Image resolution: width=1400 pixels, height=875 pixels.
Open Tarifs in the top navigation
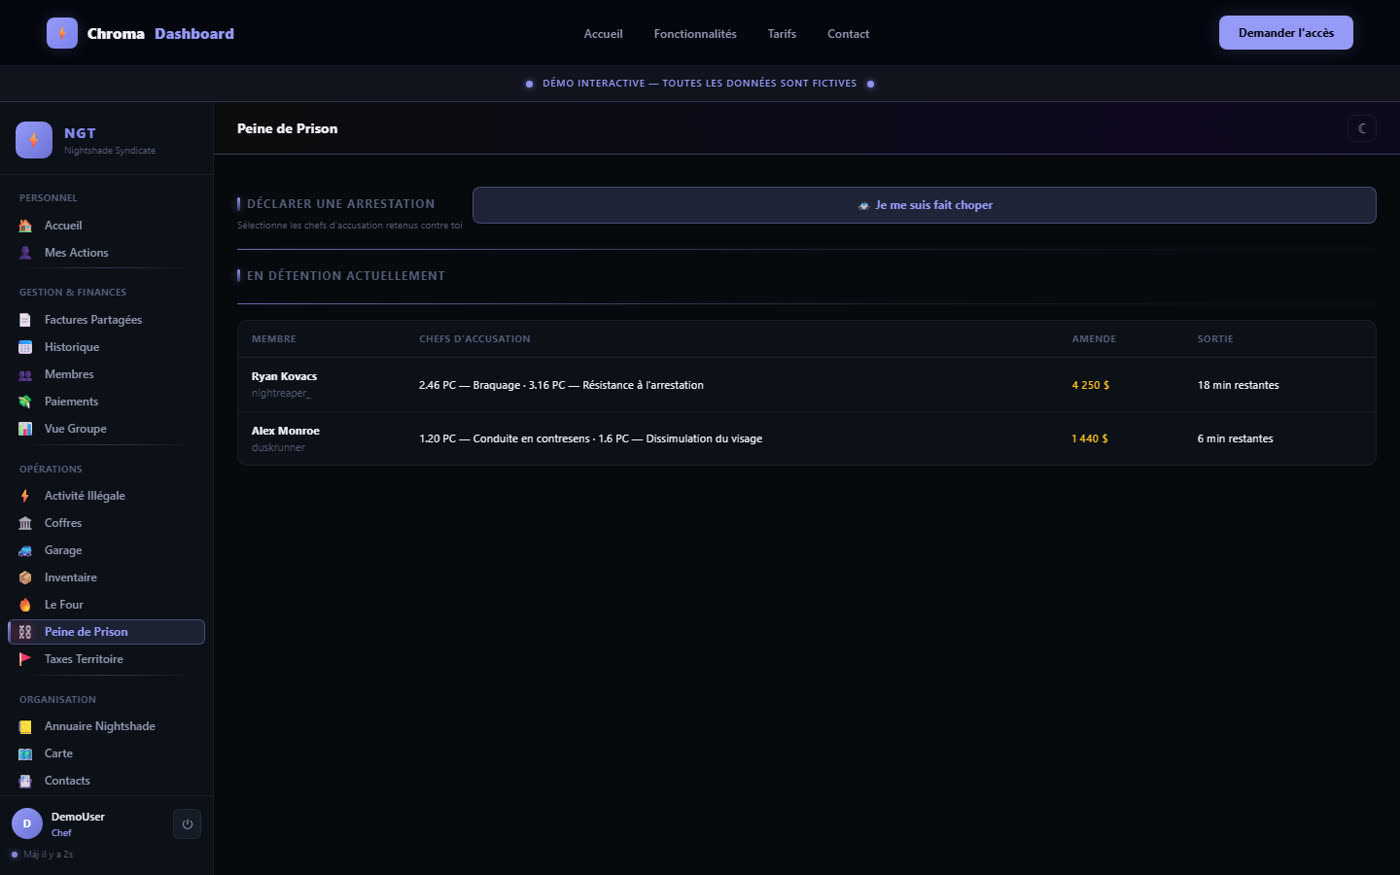(782, 34)
